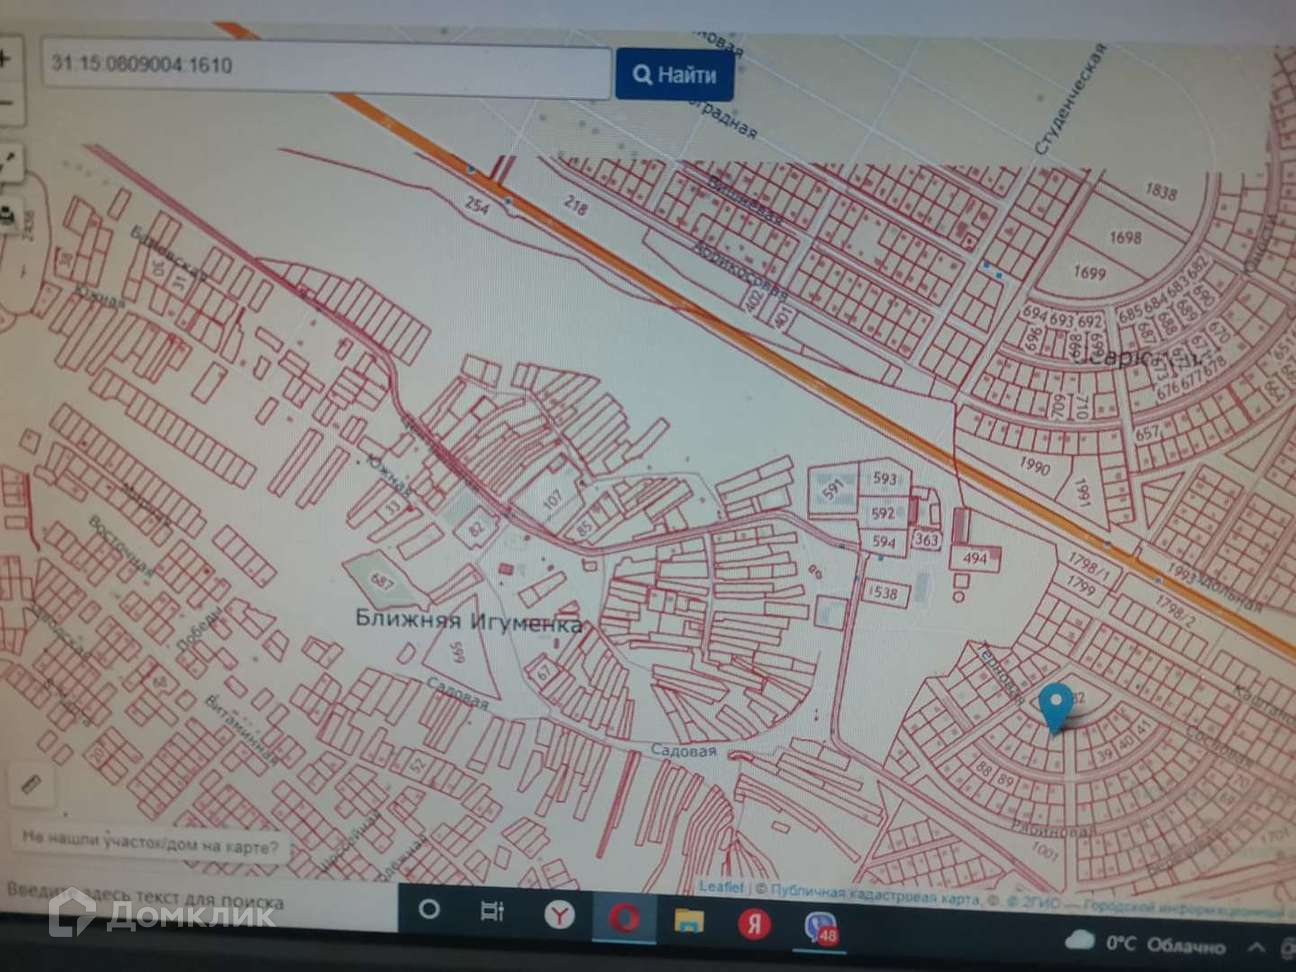Open the 'Не нашли участок/дом на карте?' prompt
The image size is (1296, 972).
[x=151, y=842]
